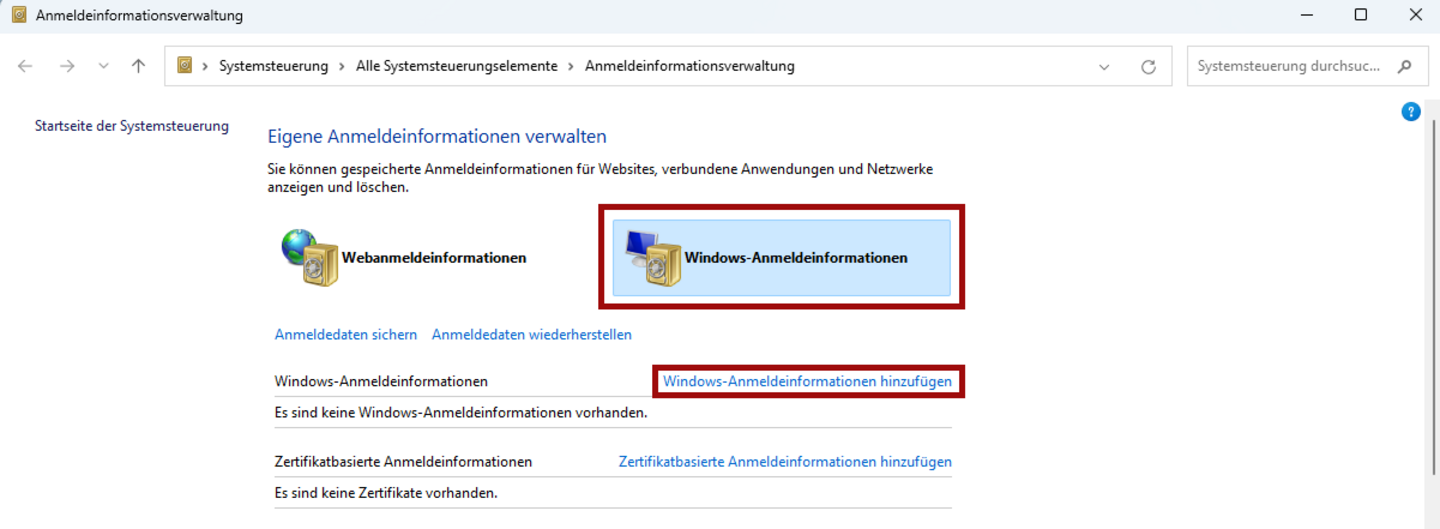Click computer vault icon of Windows-Anmeldeinformationen
1440x529 pixels.
tap(652, 257)
